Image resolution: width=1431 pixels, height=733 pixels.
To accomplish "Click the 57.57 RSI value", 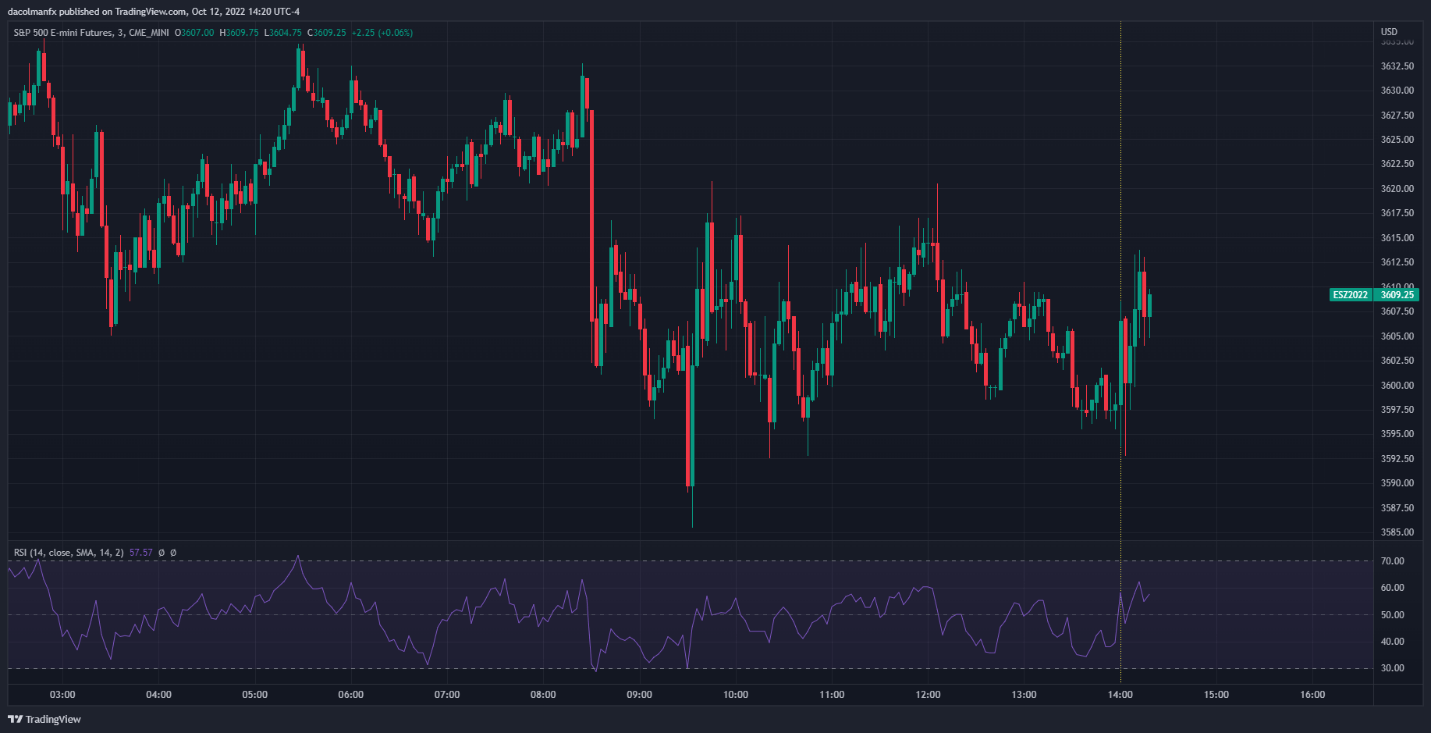I will (x=141, y=552).
